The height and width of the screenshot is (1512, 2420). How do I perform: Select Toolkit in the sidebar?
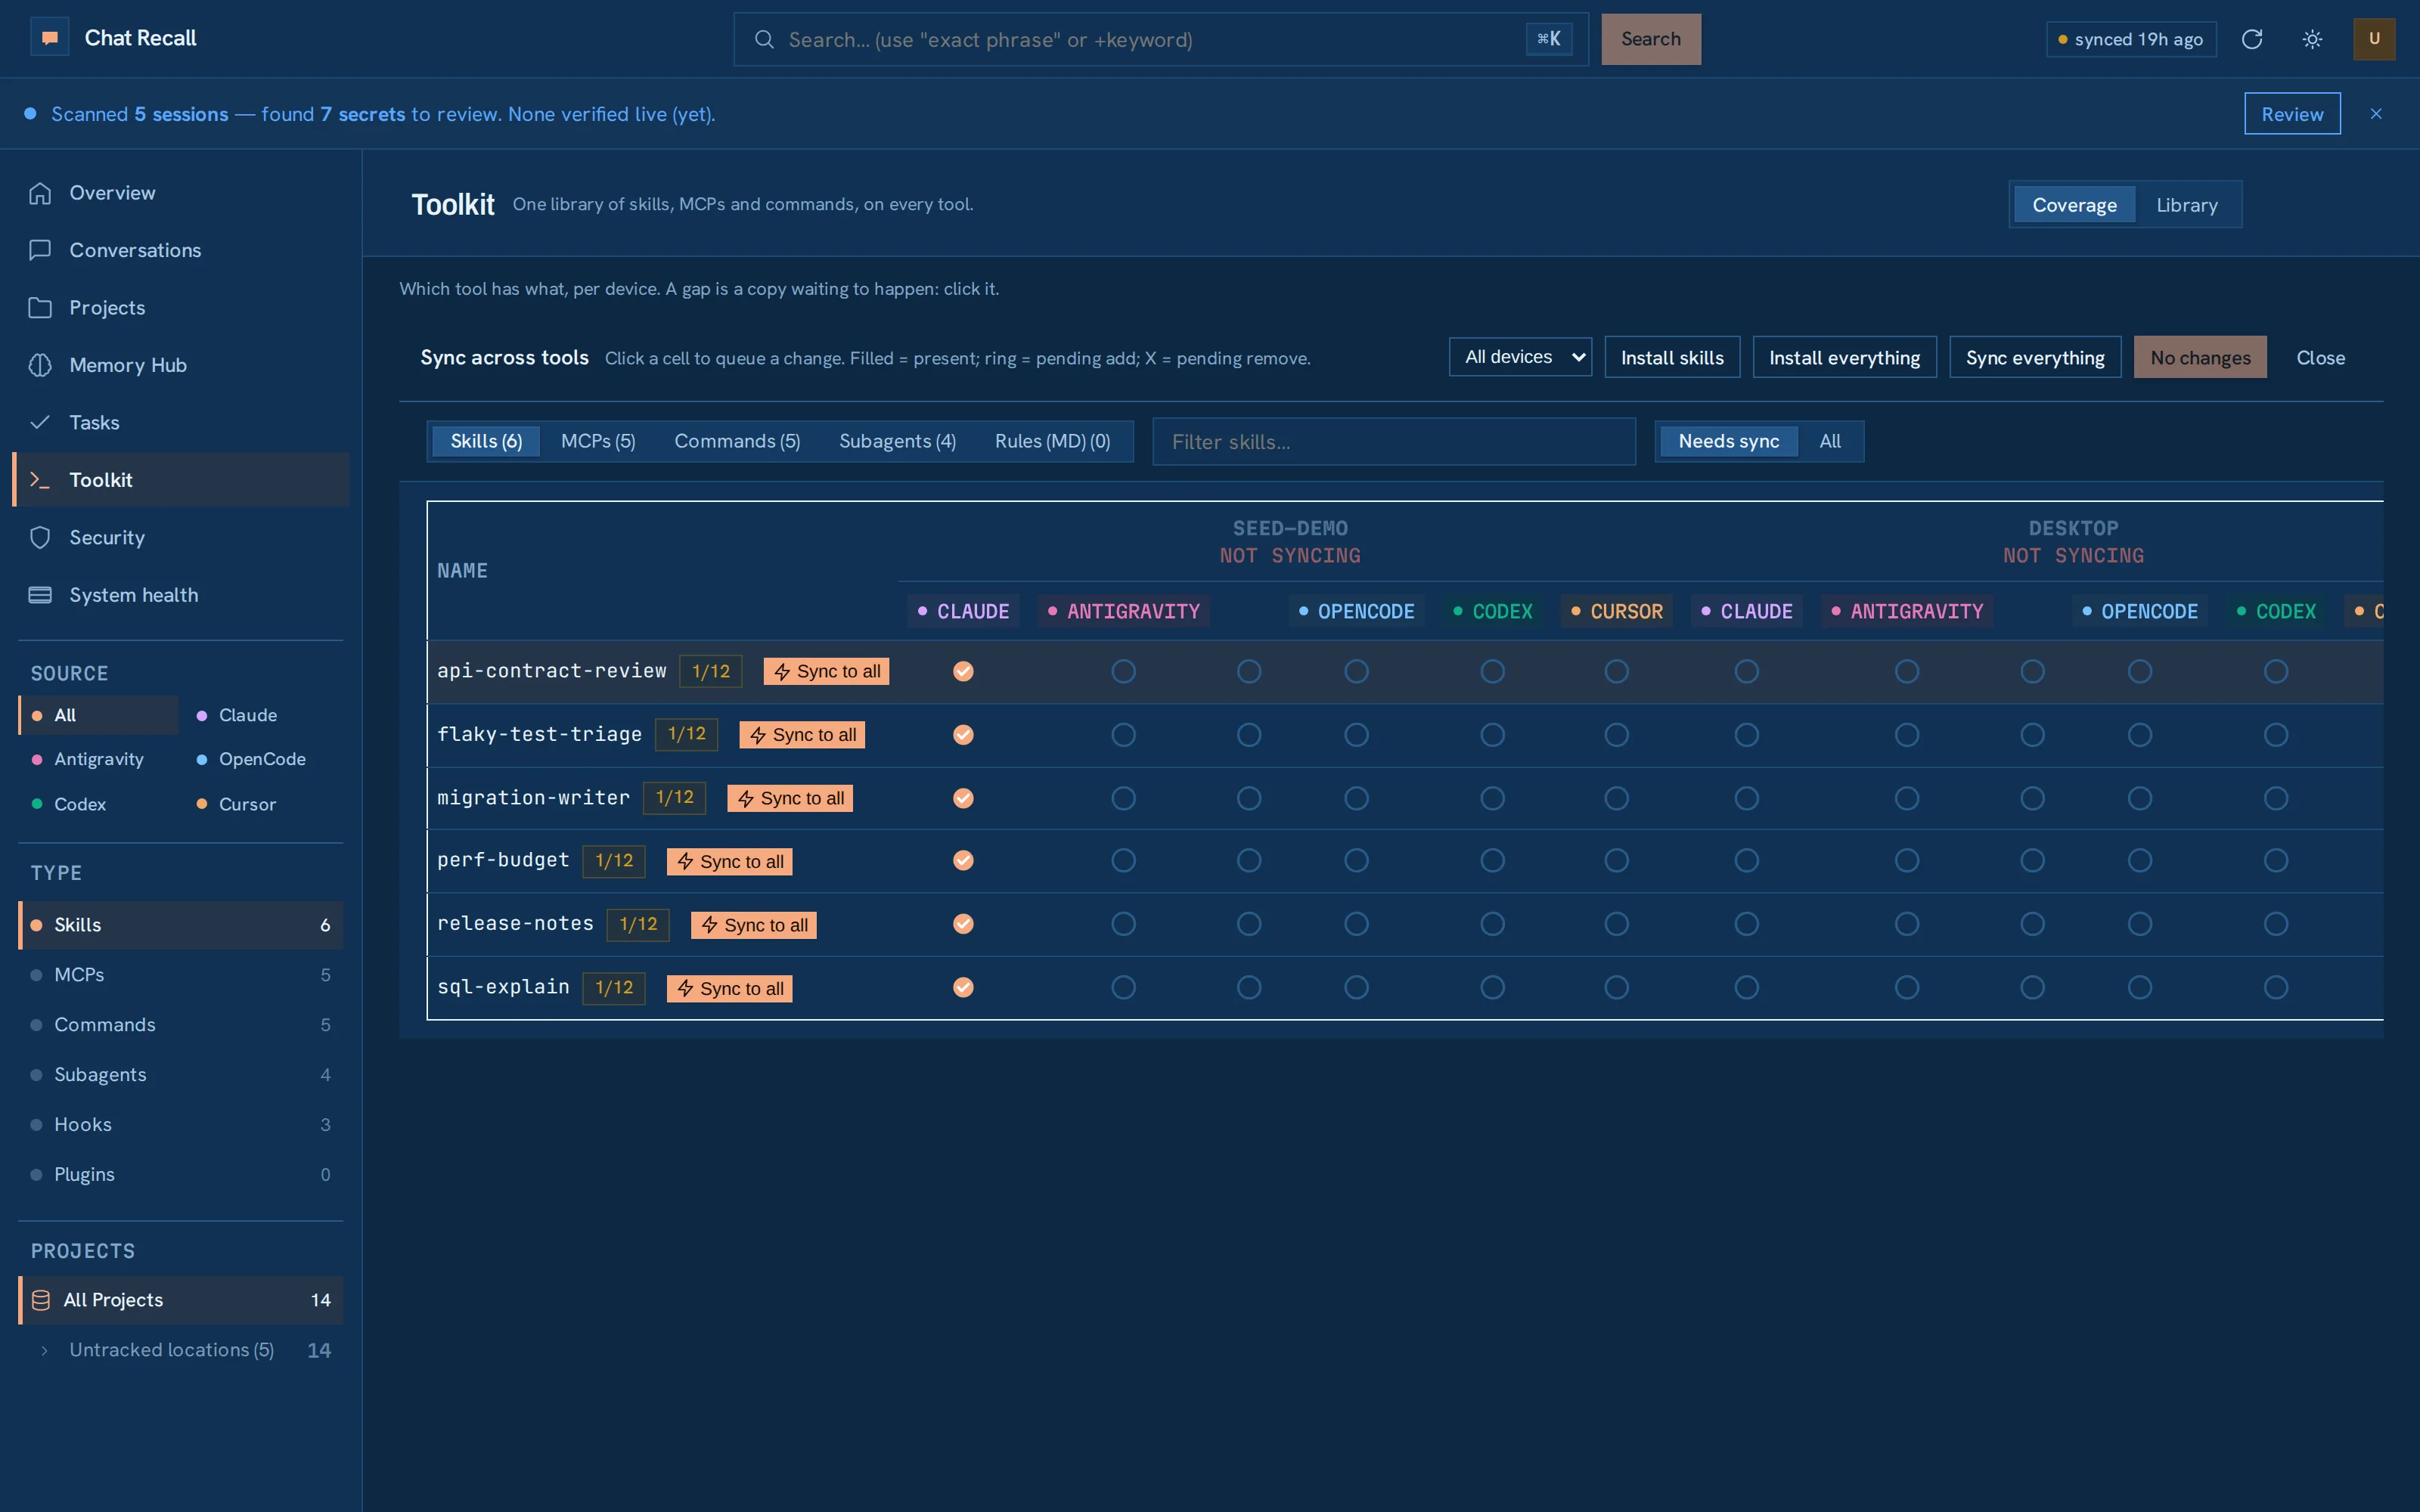click(181, 480)
